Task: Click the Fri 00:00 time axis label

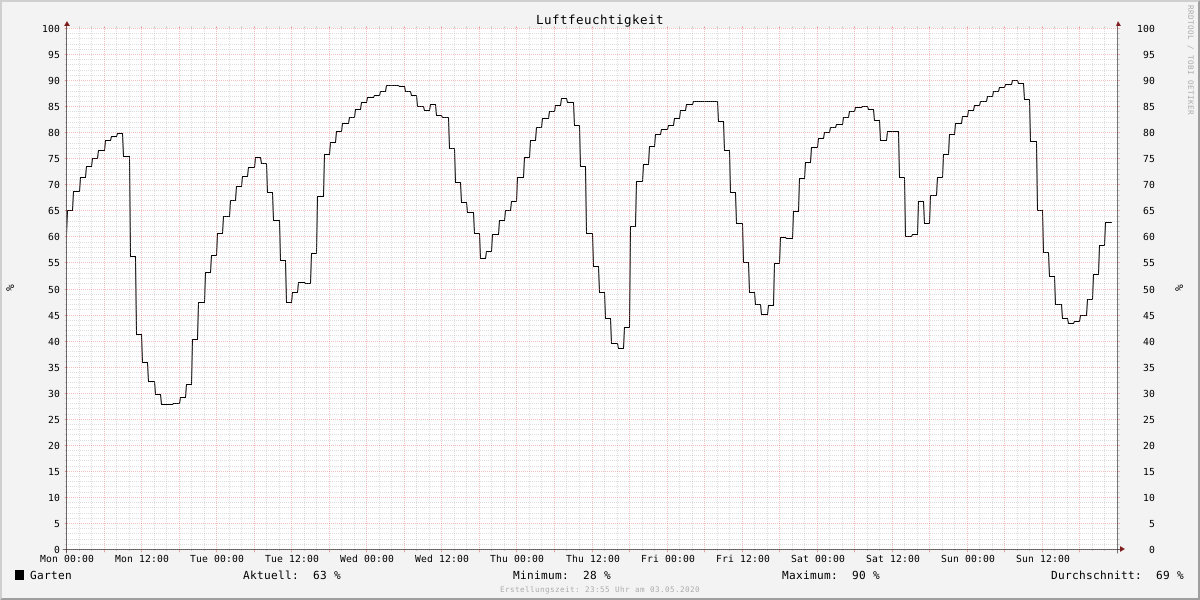Action: pos(668,559)
